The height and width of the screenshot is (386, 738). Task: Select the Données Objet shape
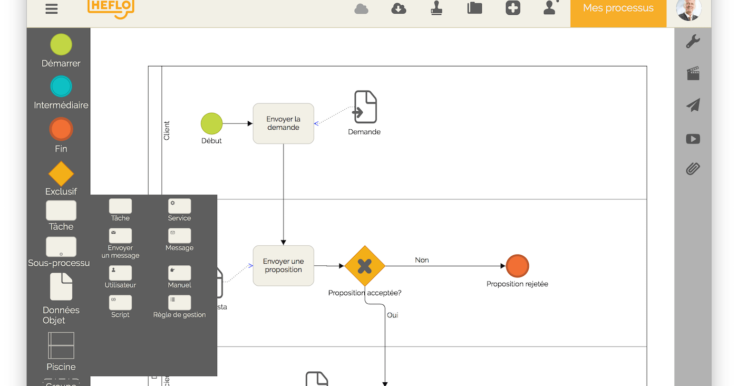tap(61, 287)
